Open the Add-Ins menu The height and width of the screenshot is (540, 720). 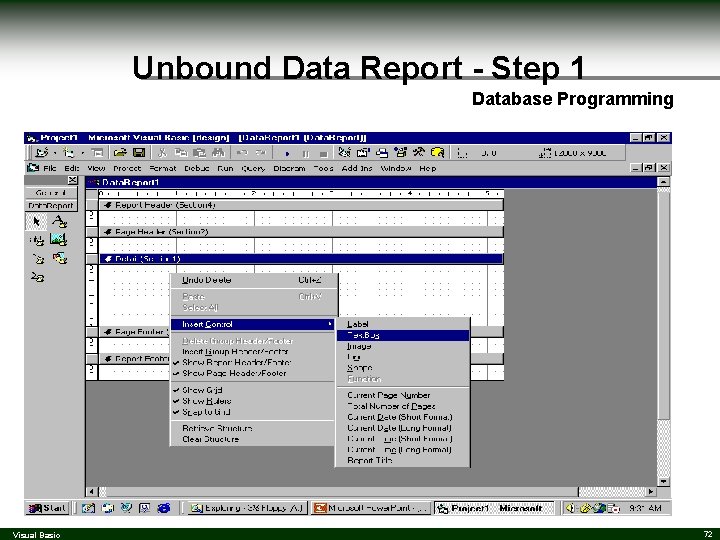tap(357, 168)
